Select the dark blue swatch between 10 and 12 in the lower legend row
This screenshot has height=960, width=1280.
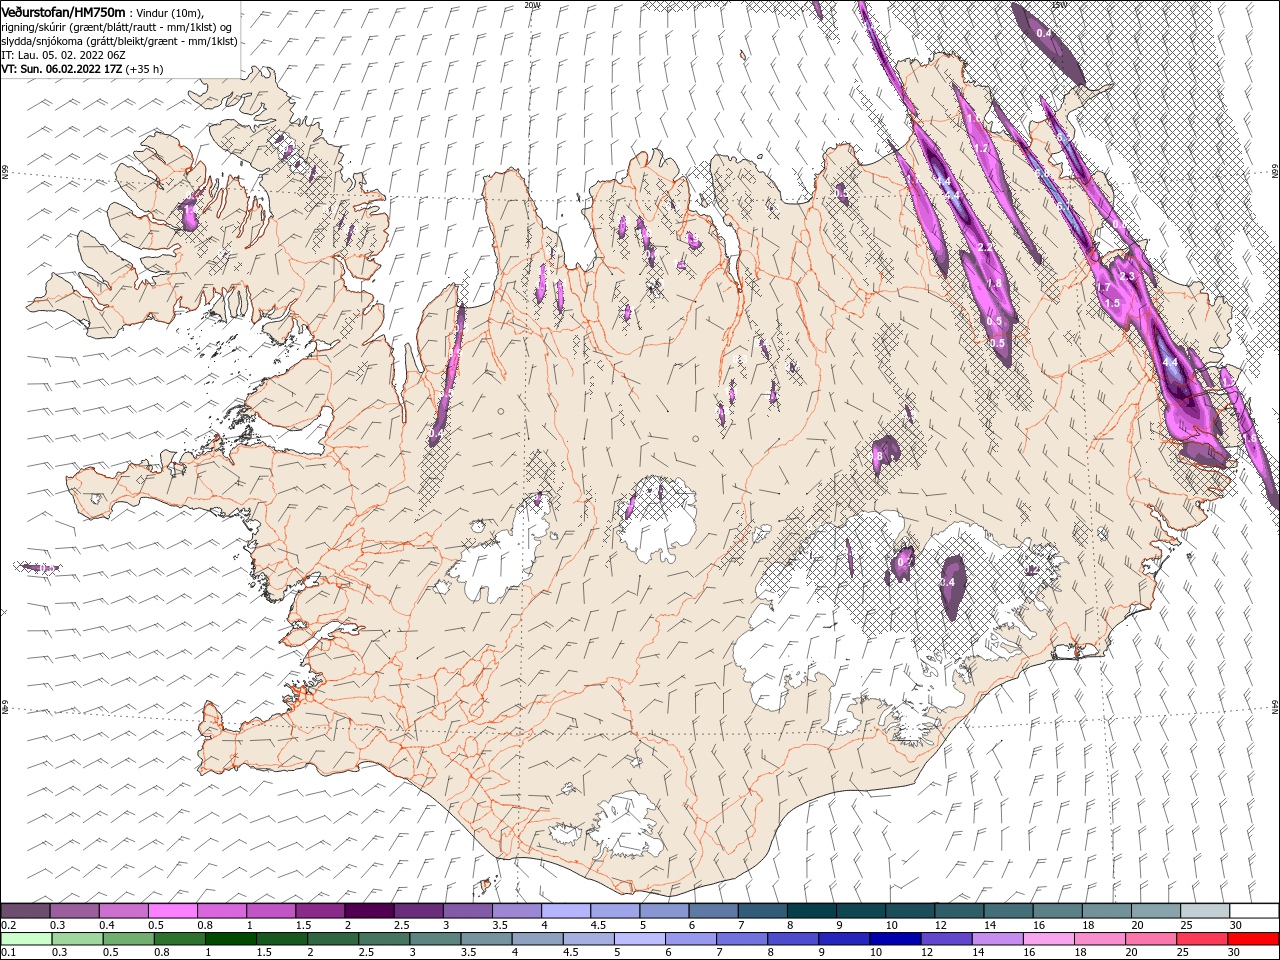click(x=895, y=939)
